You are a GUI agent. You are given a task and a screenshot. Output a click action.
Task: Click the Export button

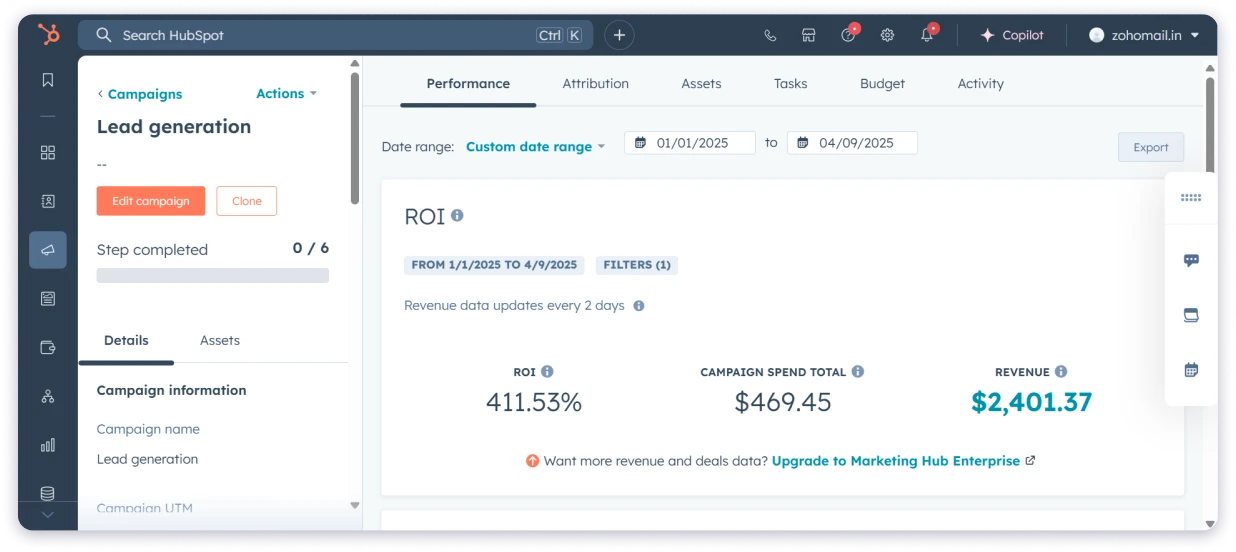coord(1151,147)
